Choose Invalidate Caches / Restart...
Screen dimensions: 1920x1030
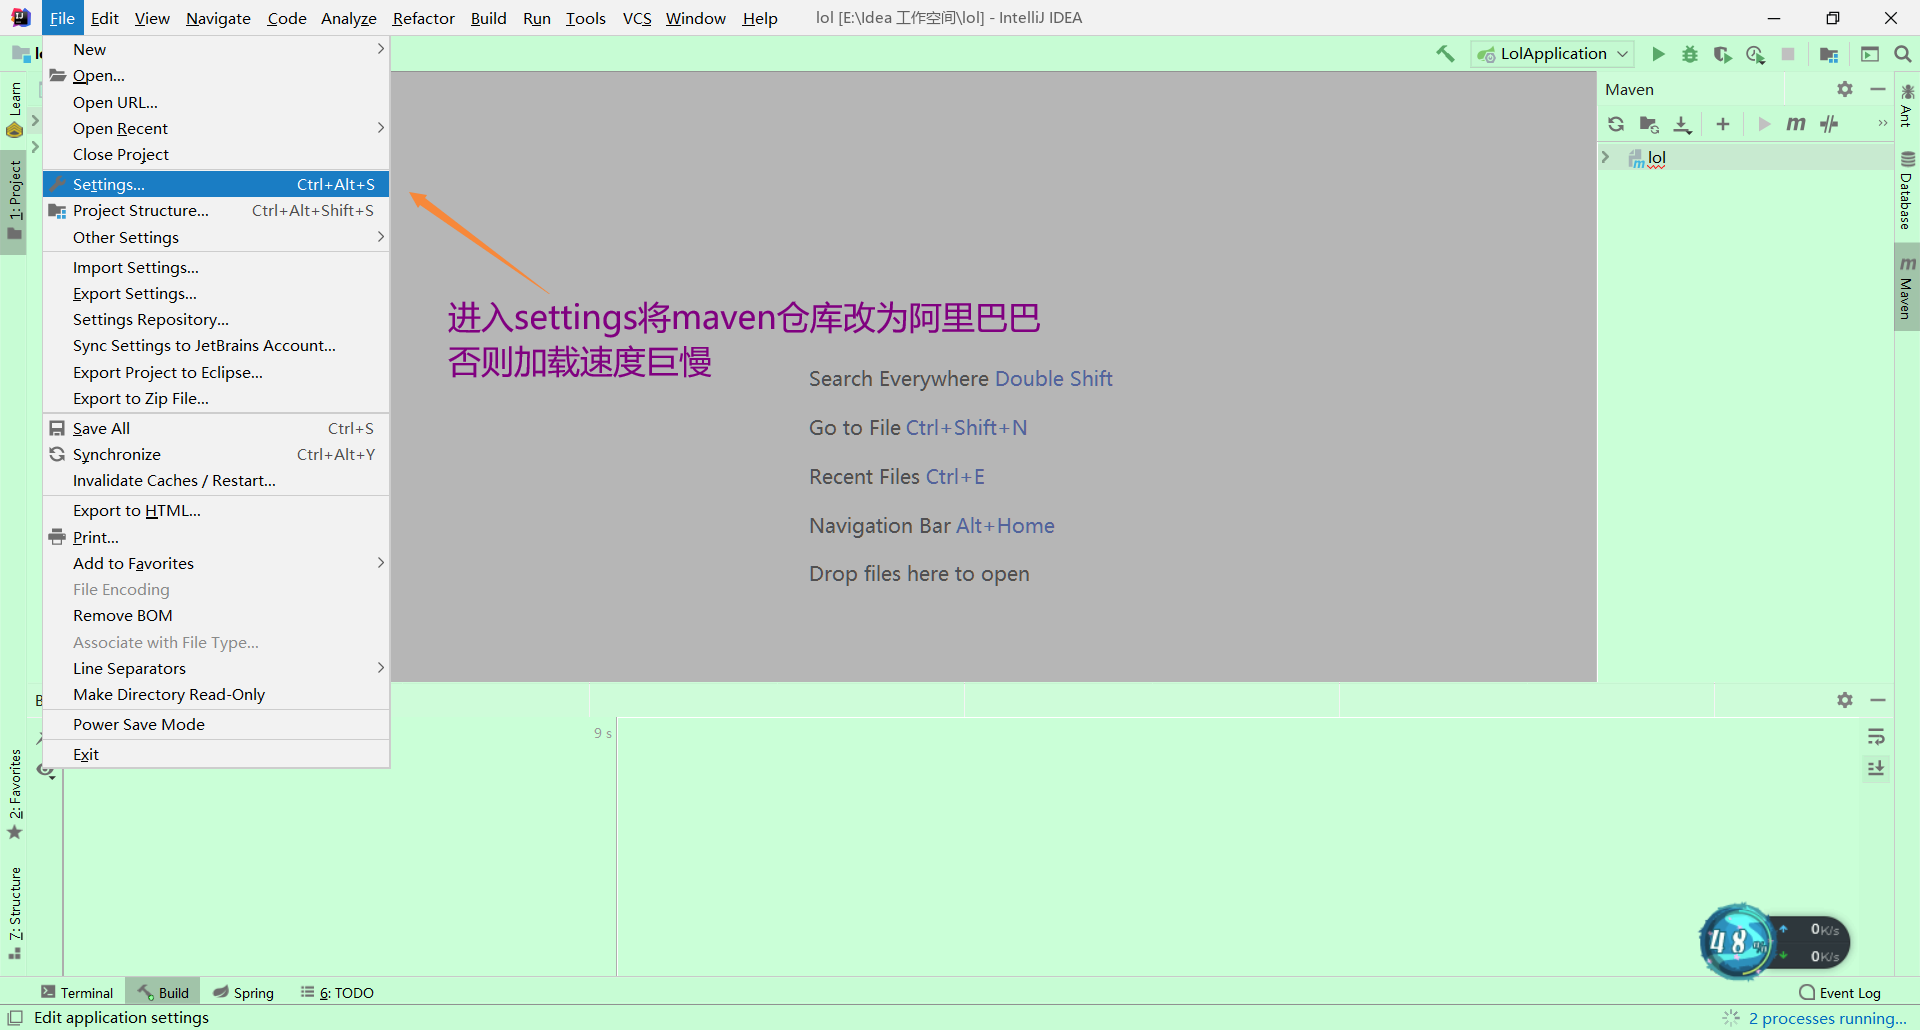[216, 480]
